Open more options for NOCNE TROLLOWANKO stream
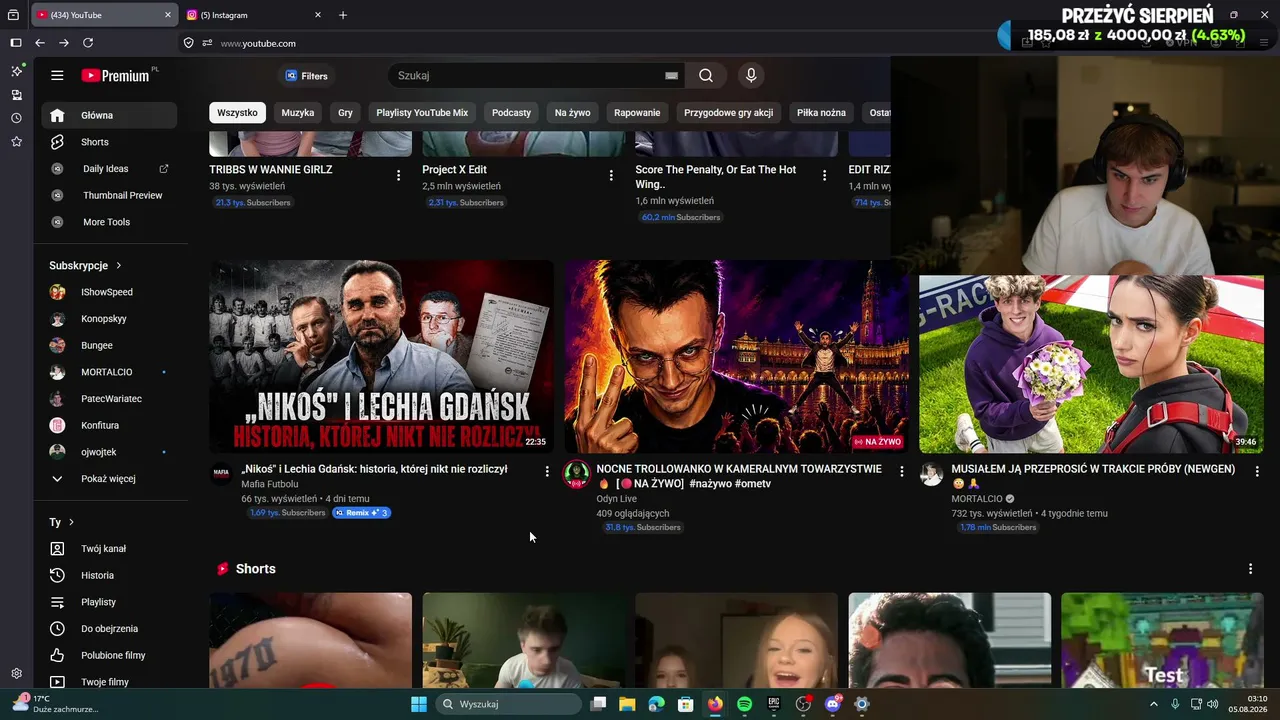The image size is (1280, 720). (901, 471)
